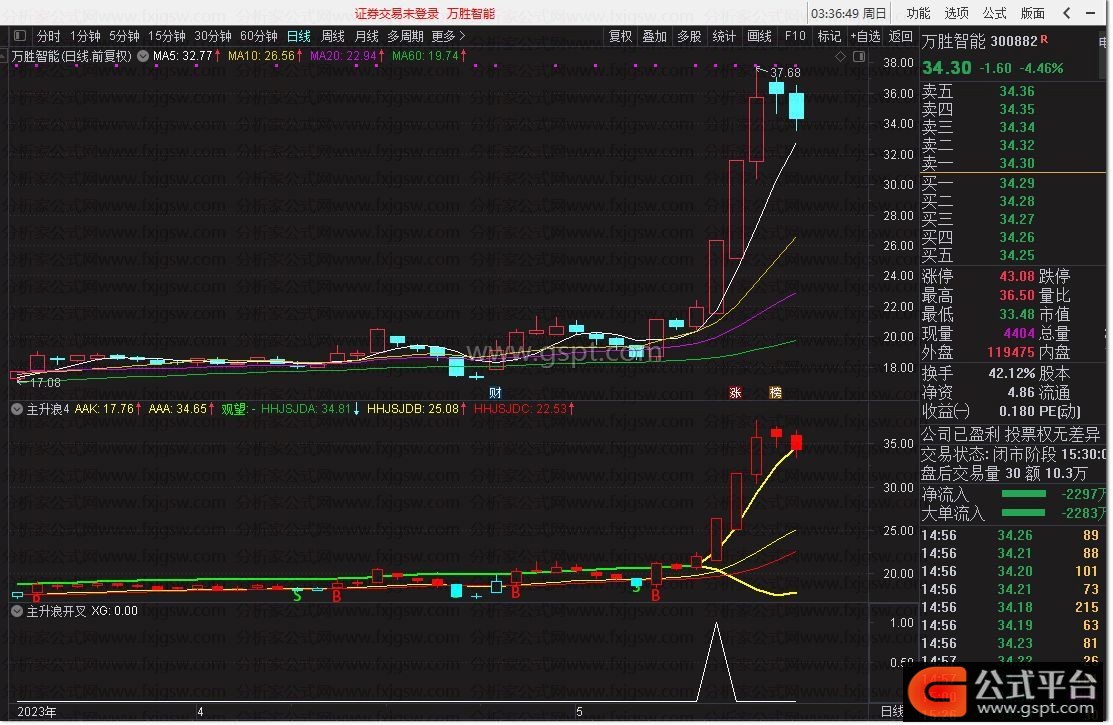This screenshot has height=725, width=1113.
Task: Click the 多股 multi-stock button
Action: tap(689, 36)
